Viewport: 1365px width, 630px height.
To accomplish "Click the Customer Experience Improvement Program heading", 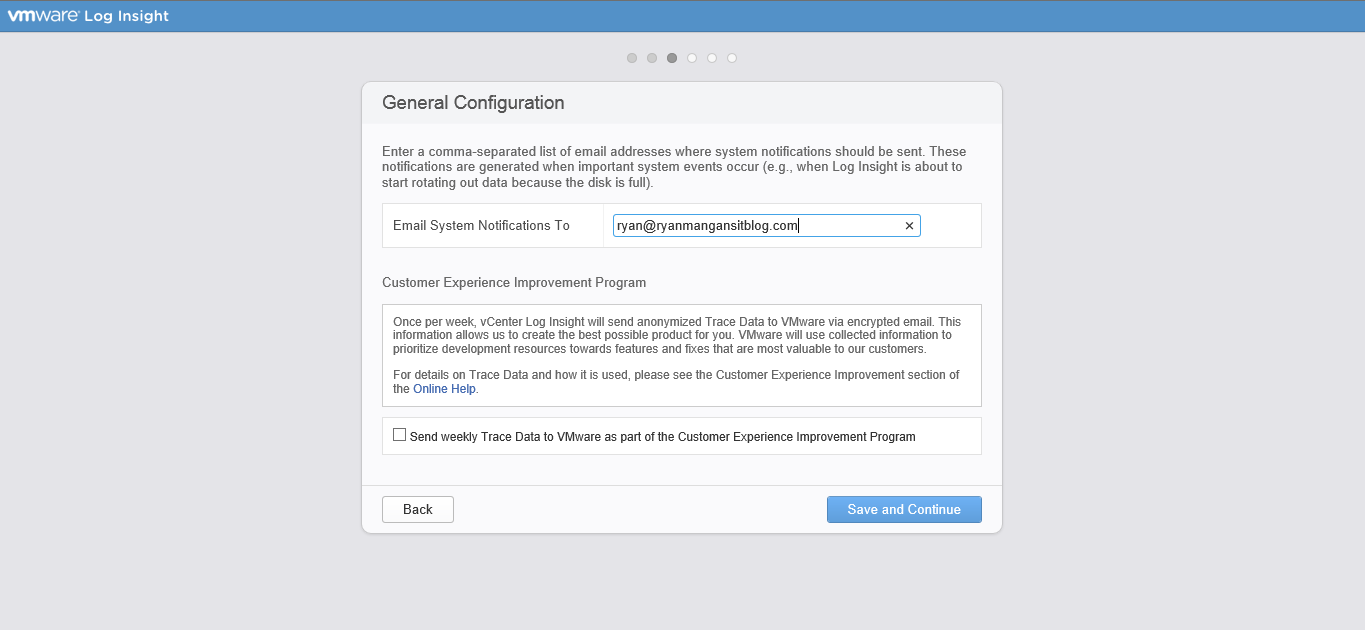I will [514, 282].
